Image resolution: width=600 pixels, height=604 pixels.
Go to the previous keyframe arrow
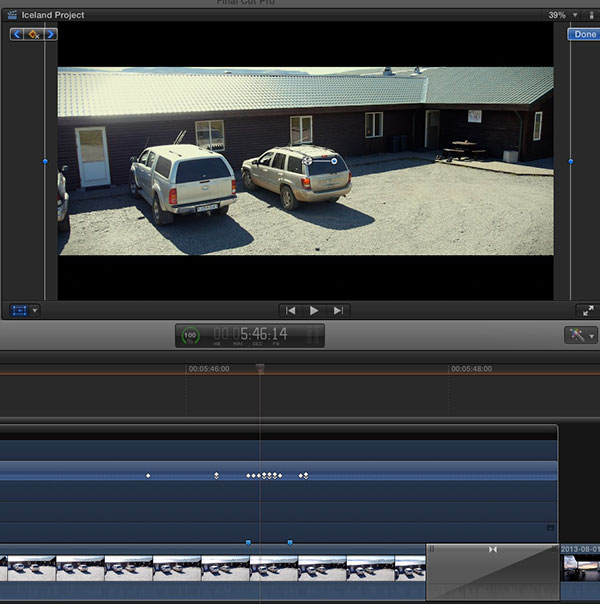(17, 34)
